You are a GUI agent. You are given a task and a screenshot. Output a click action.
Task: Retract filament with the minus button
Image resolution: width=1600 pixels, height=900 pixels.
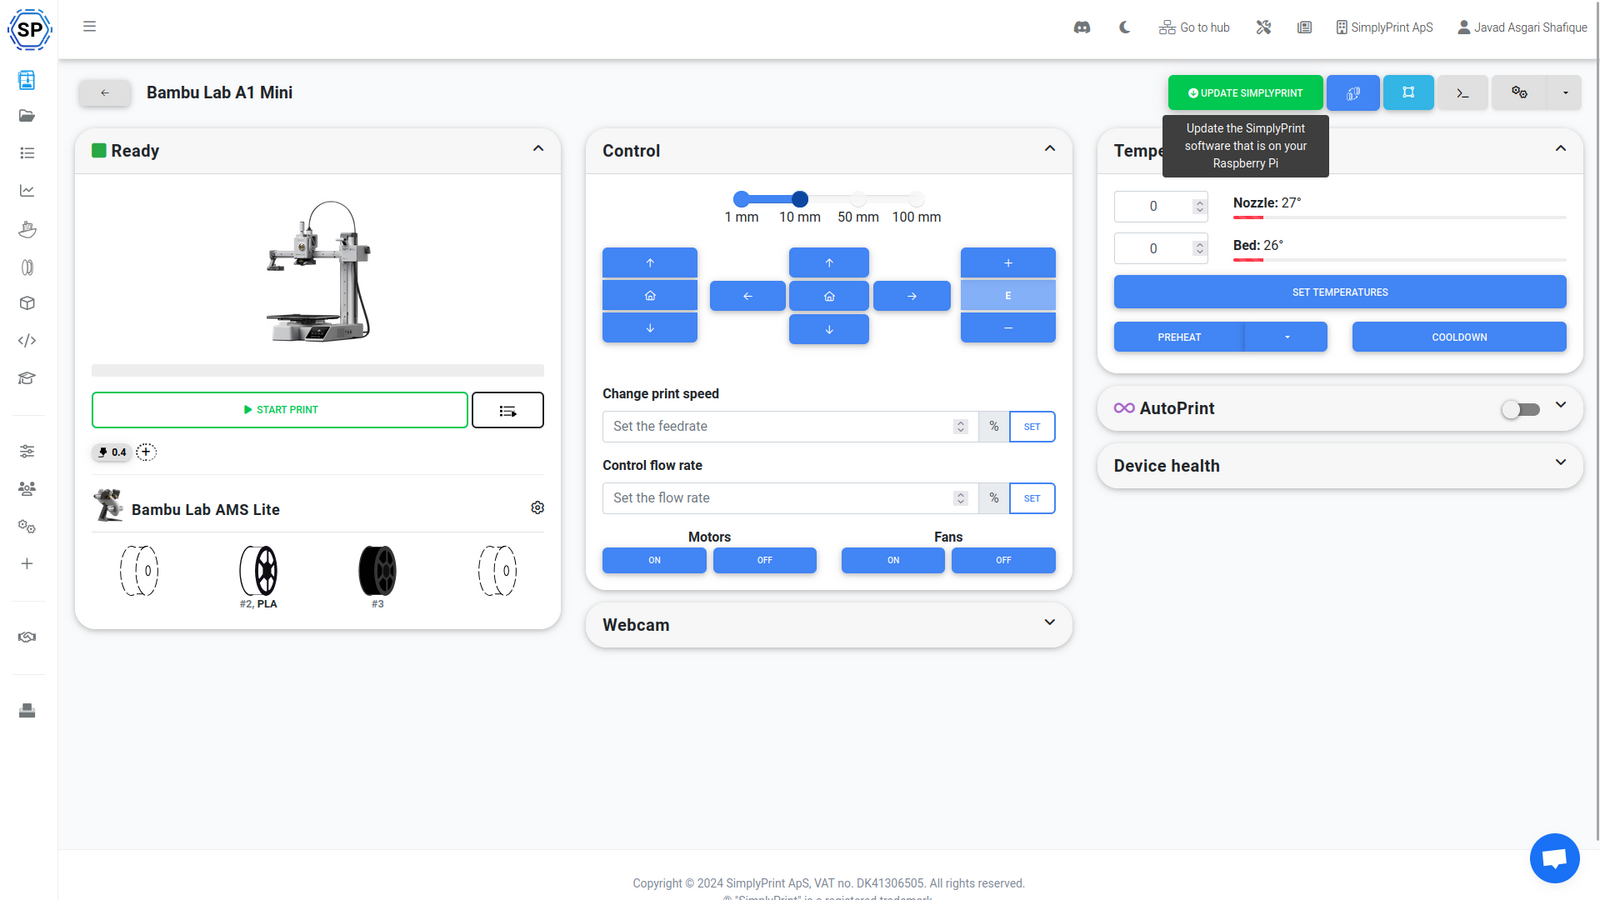1008,328
